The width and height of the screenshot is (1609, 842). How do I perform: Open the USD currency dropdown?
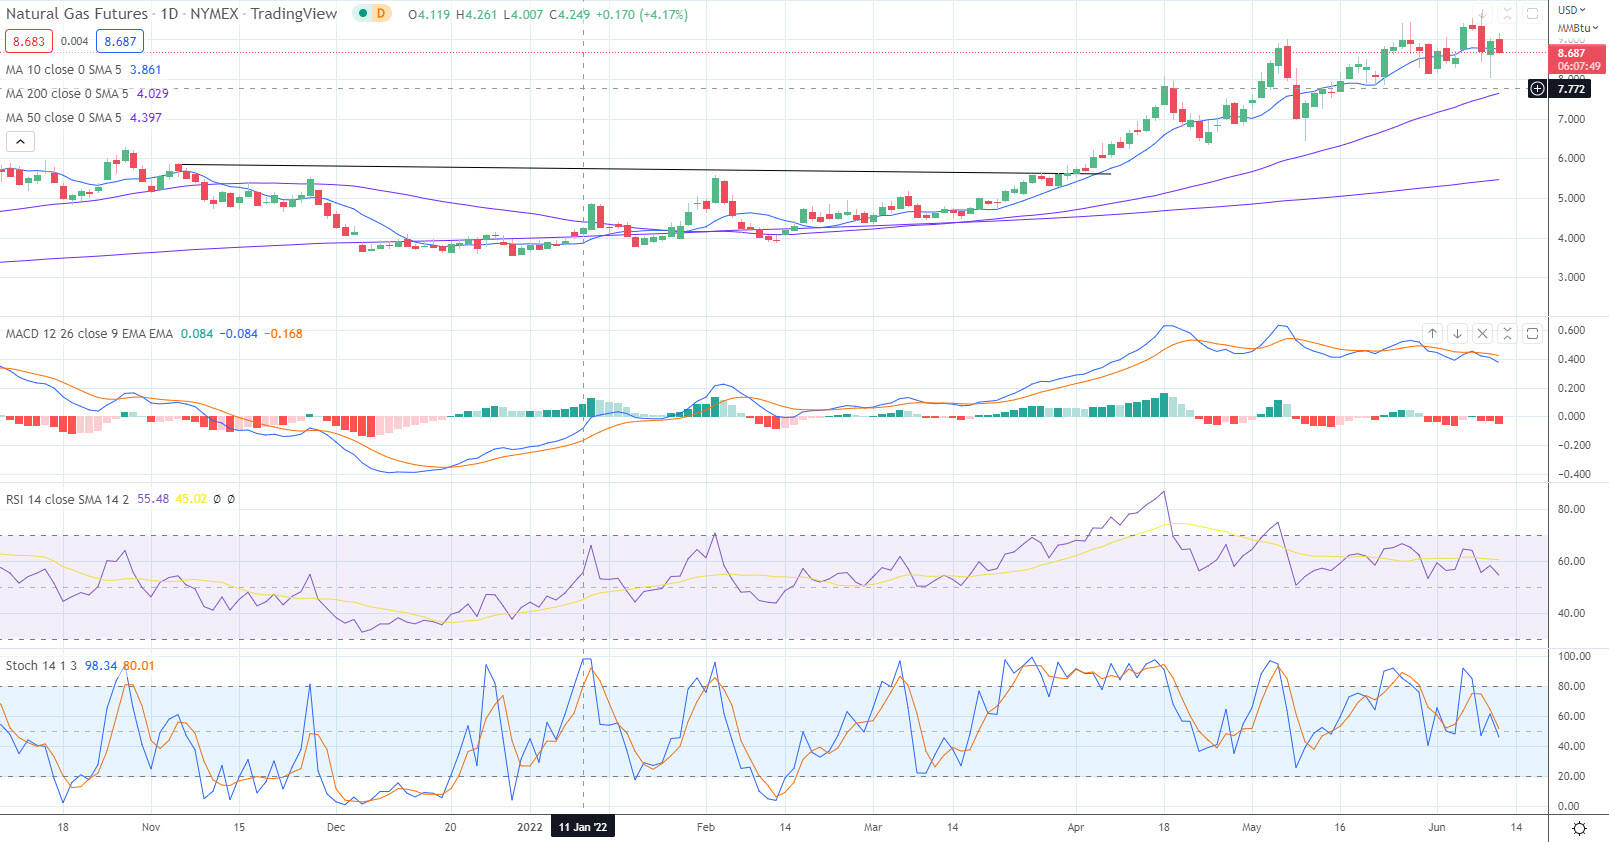tap(1572, 10)
